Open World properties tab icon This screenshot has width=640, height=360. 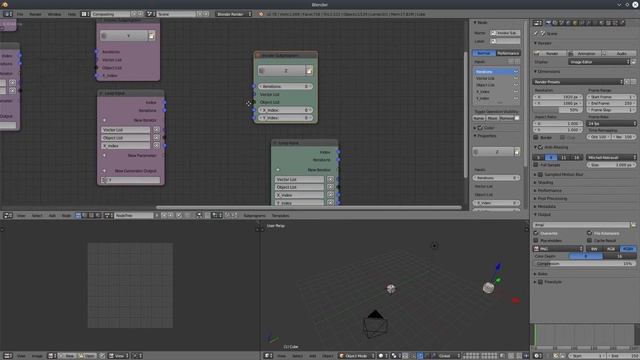point(568,23)
